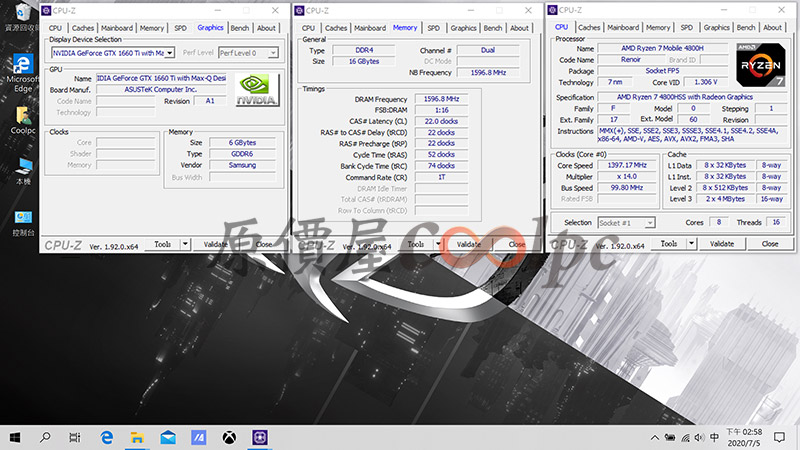Screen dimensions: 800x450
Task: Open Task View on the taskbar
Action: (75, 437)
